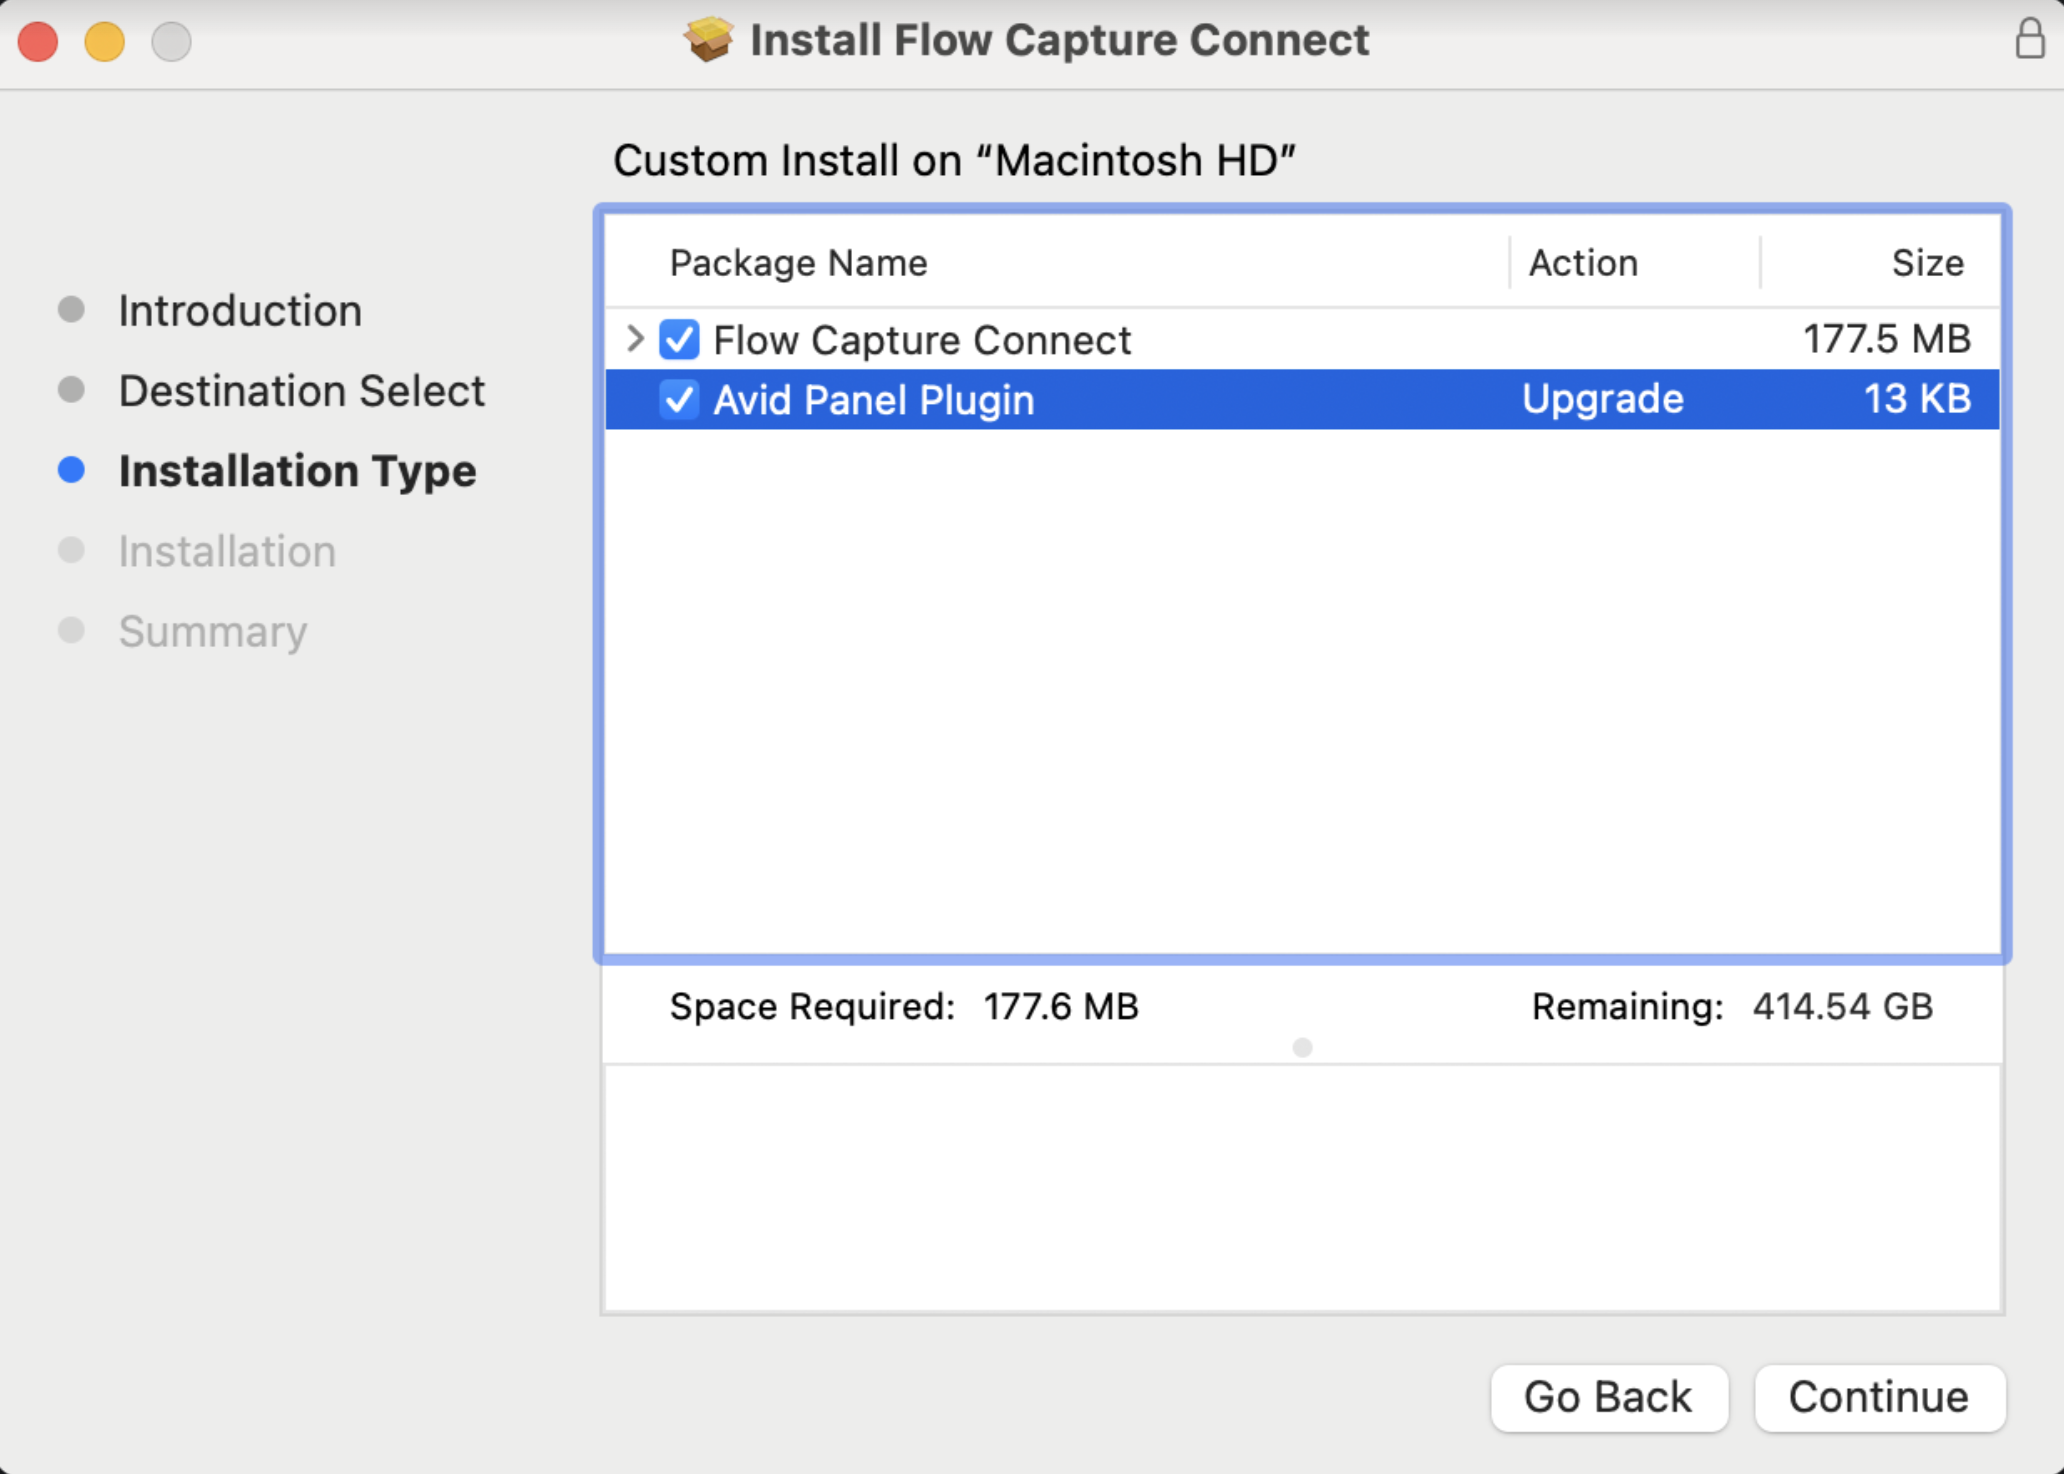This screenshot has height=1474, width=2064.
Task: Click the Upgrade action cell
Action: pyautogui.click(x=1602, y=399)
